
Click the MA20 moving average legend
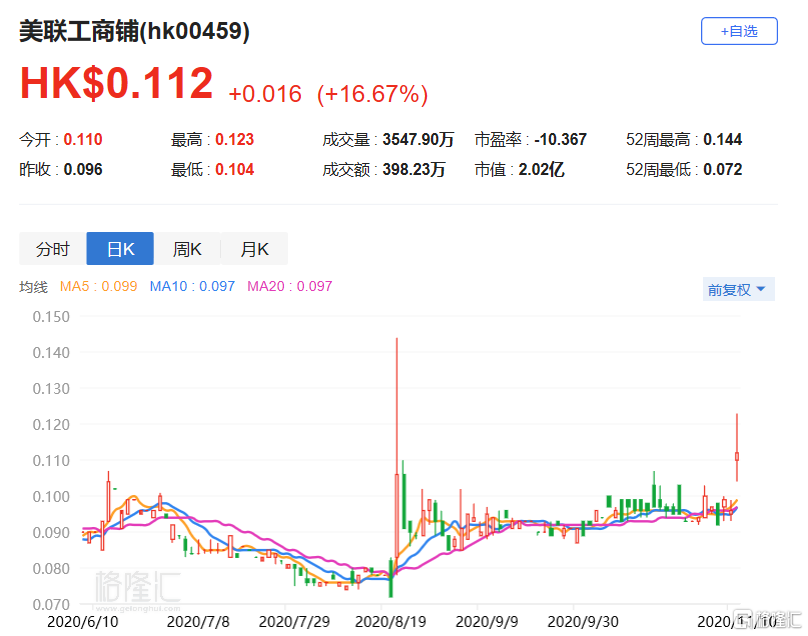click(x=289, y=287)
